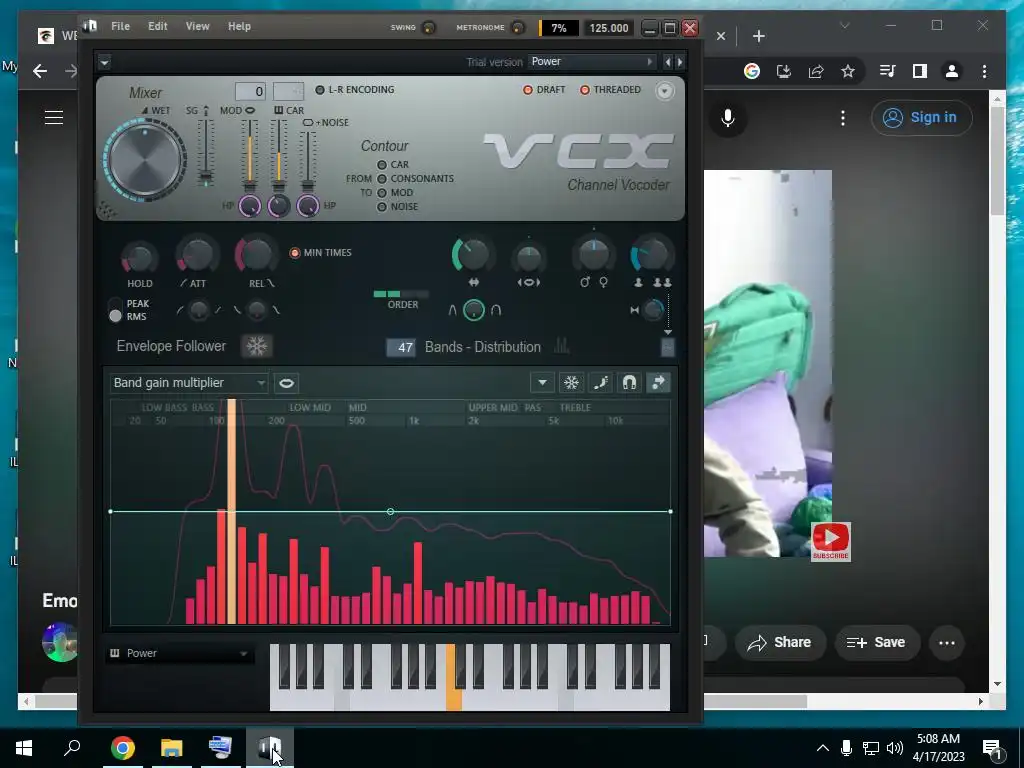Open a new browser tab
The height and width of the screenshot is (768, 1024).
(x=758, y=36)
